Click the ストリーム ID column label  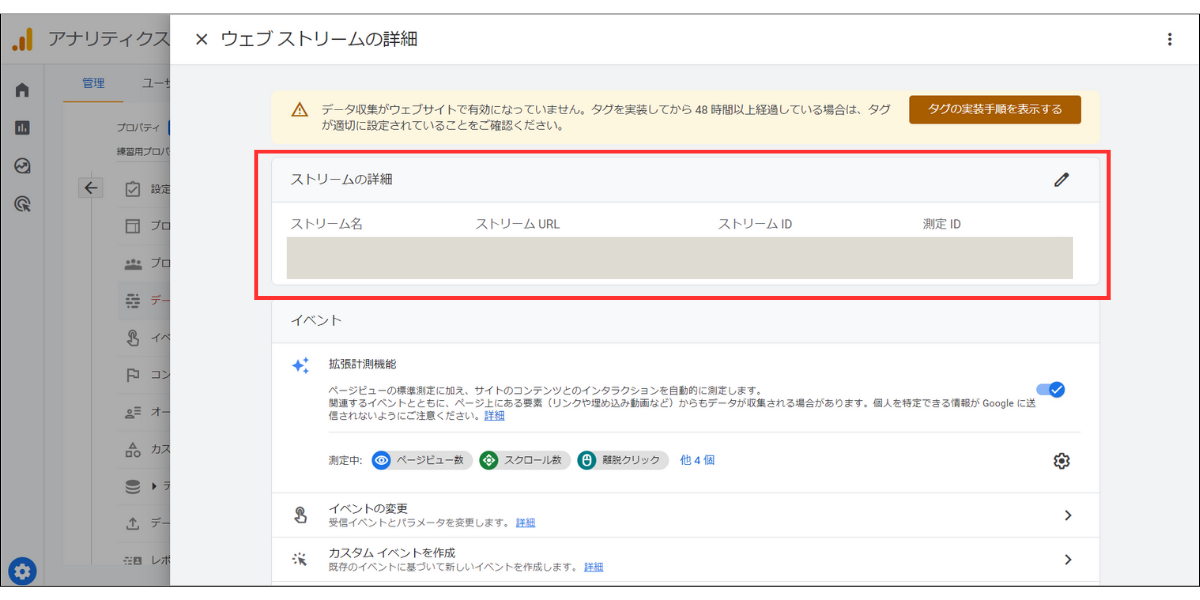(x=754, y=224)
